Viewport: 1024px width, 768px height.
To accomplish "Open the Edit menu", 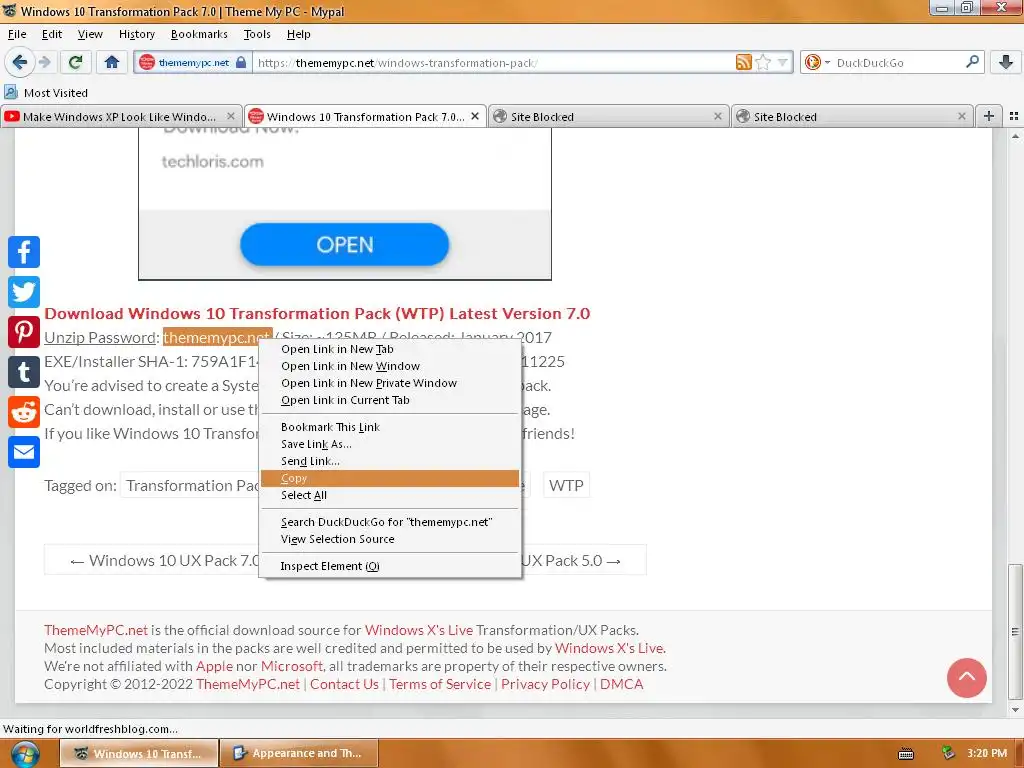I will (52, 34).
